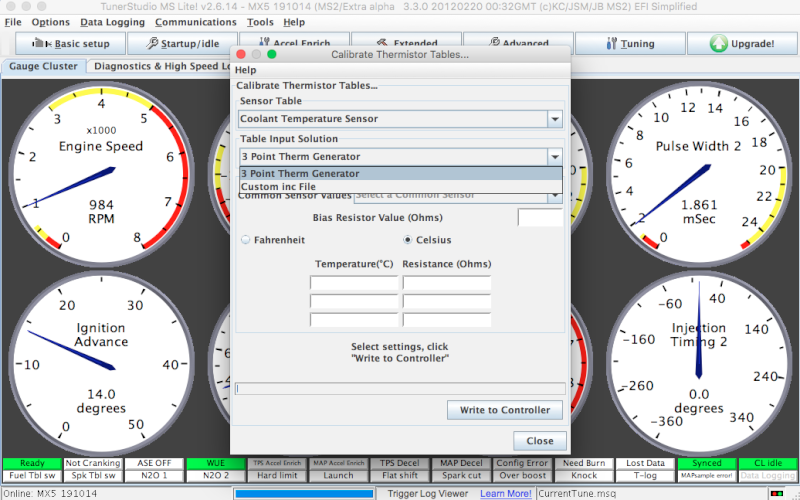Screen dimensions: 800x500
Task: Click the Ignition Advance gauge
Action: tap(101, 363)
